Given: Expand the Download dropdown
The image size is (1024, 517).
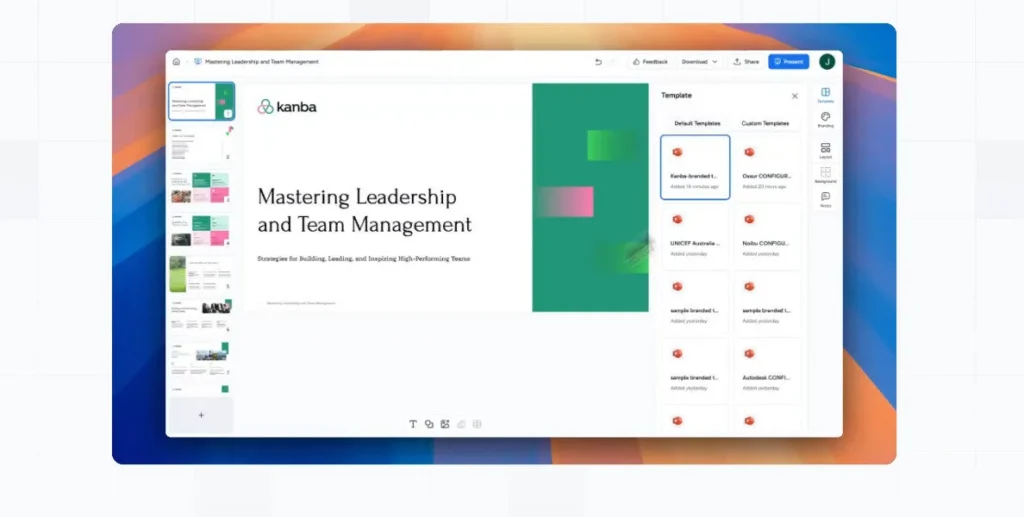Looking at the screenshot, I should (x=699, y=61).
